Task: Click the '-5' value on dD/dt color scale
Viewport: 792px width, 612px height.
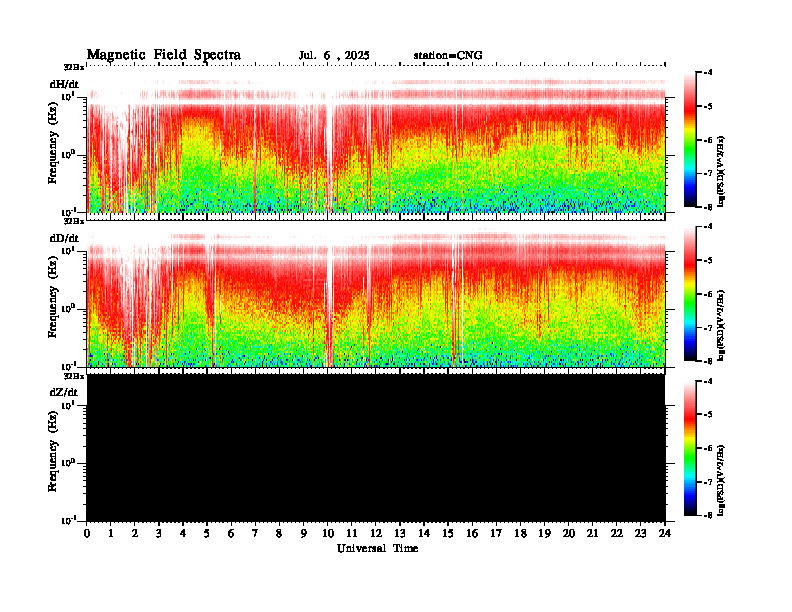Action: 709,261
